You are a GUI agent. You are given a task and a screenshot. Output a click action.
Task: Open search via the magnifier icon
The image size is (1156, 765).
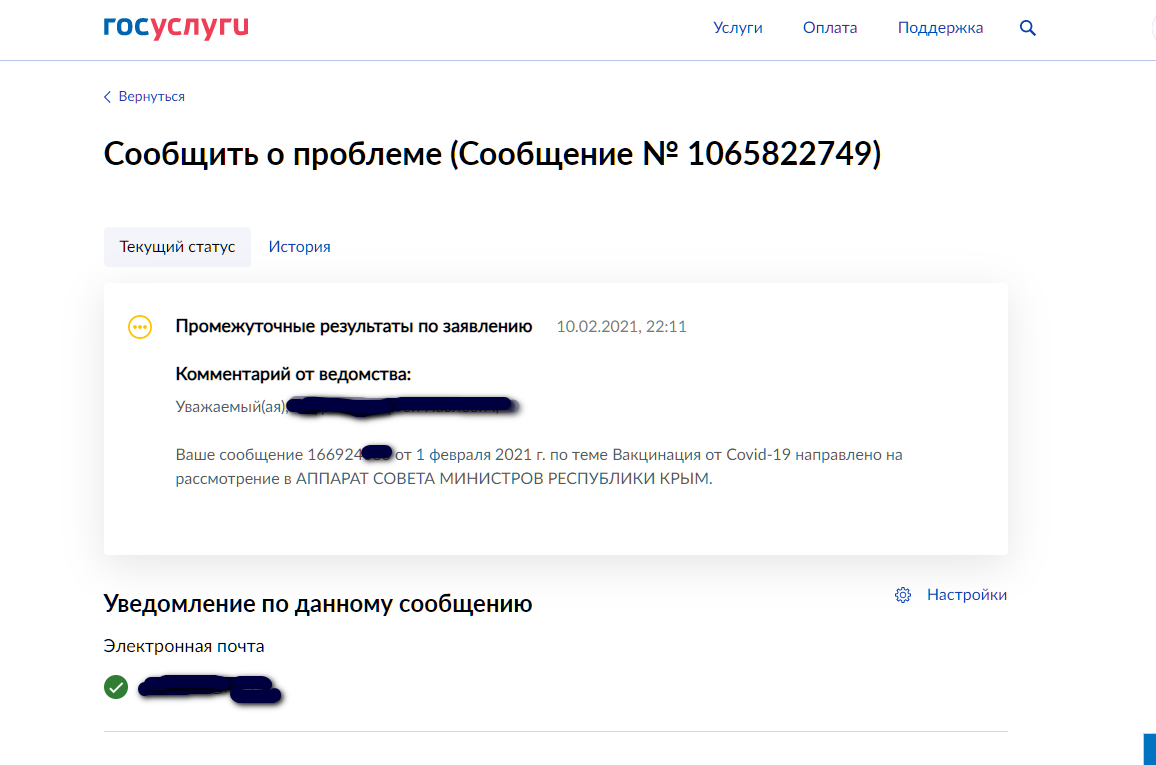click(1027, 28)
